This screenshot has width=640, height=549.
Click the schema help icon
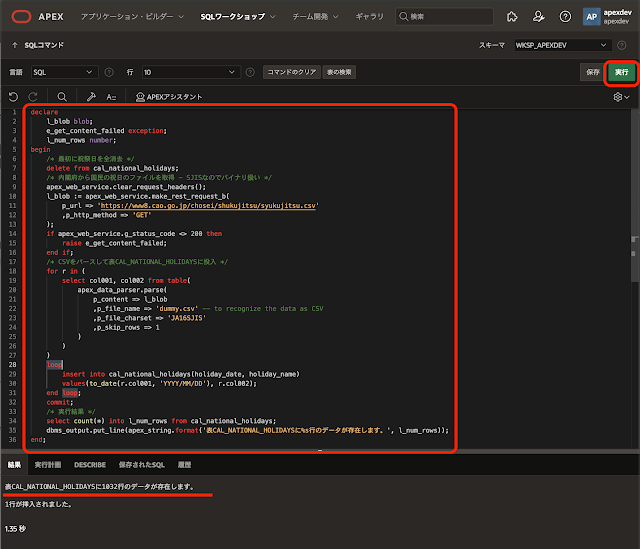click(x=622, y=45)
